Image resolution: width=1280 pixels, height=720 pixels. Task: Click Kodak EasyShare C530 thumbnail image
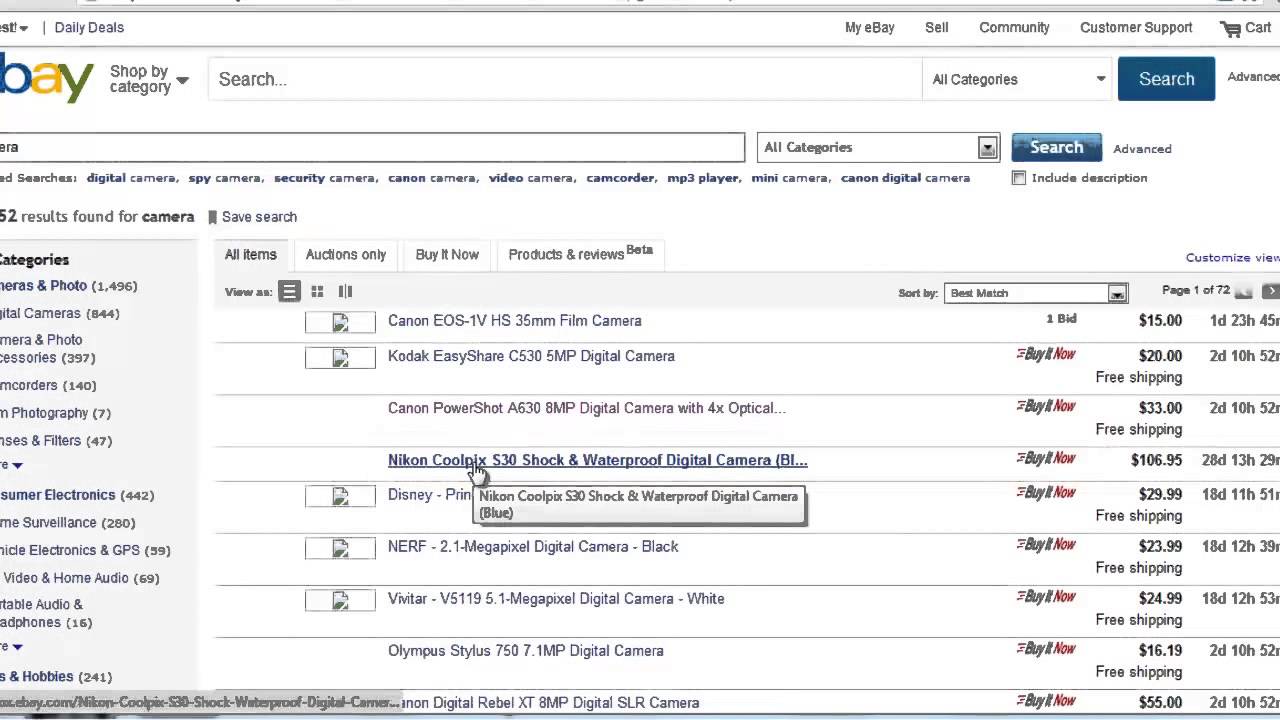tap(340, 357)
